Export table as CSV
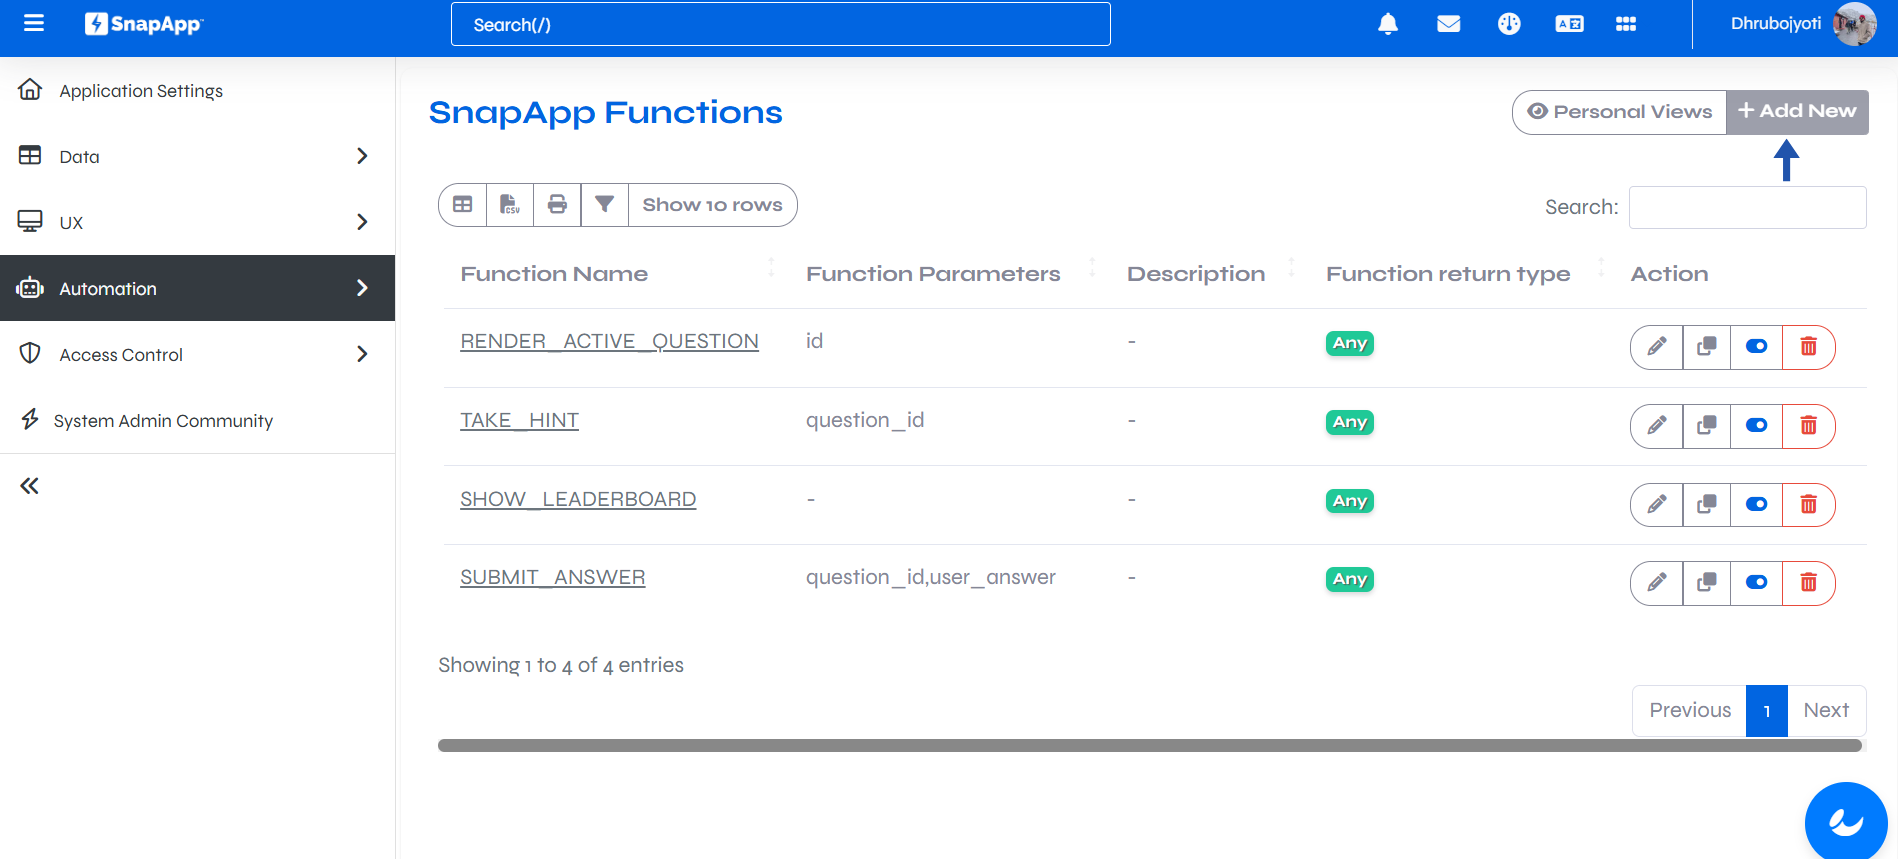This screenshot has width=1898, height=859. 510,205
